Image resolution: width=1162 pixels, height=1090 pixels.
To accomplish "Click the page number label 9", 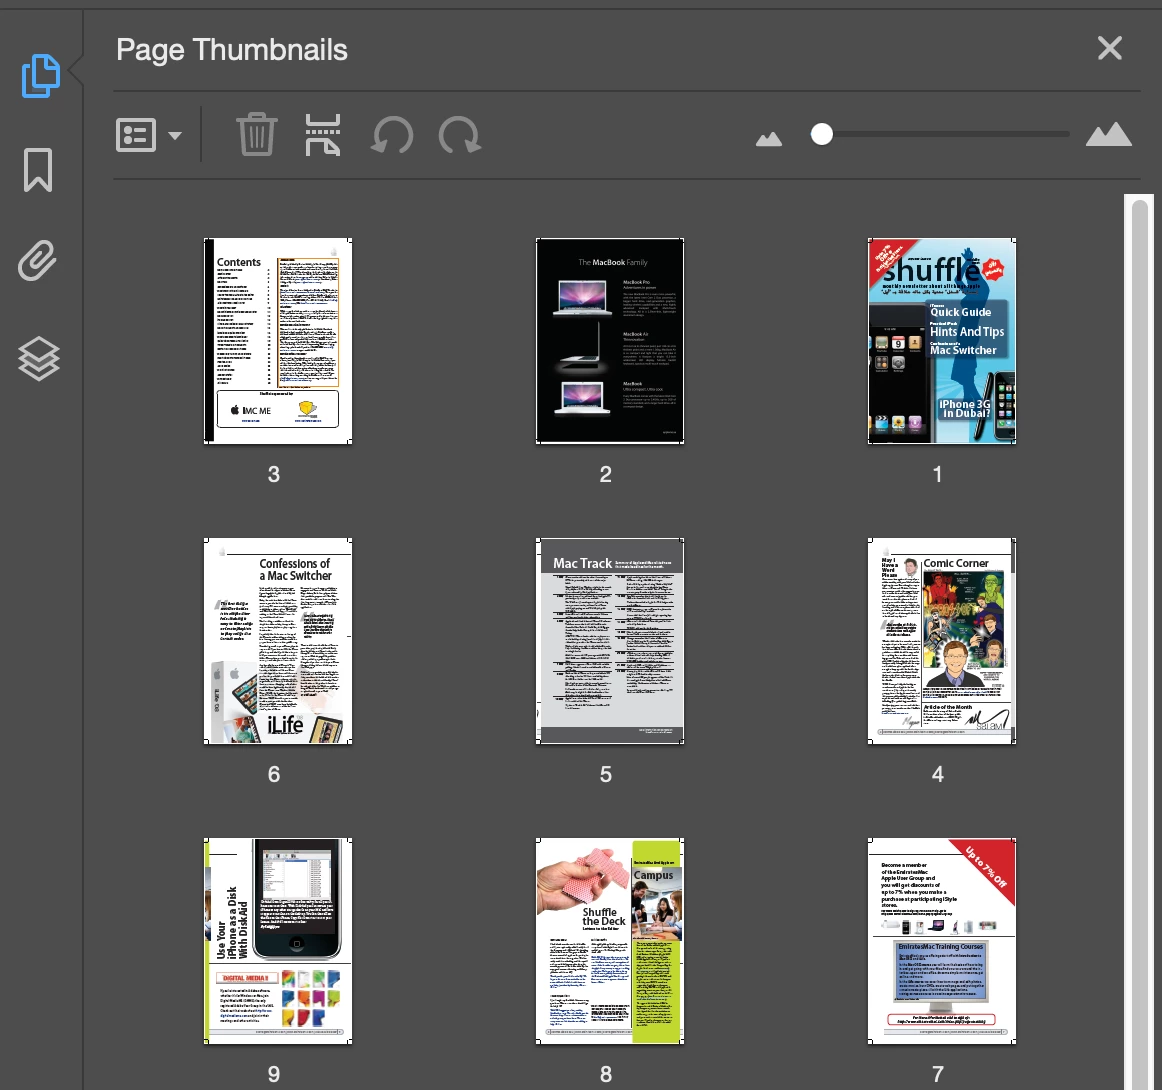I will 273,1074.
